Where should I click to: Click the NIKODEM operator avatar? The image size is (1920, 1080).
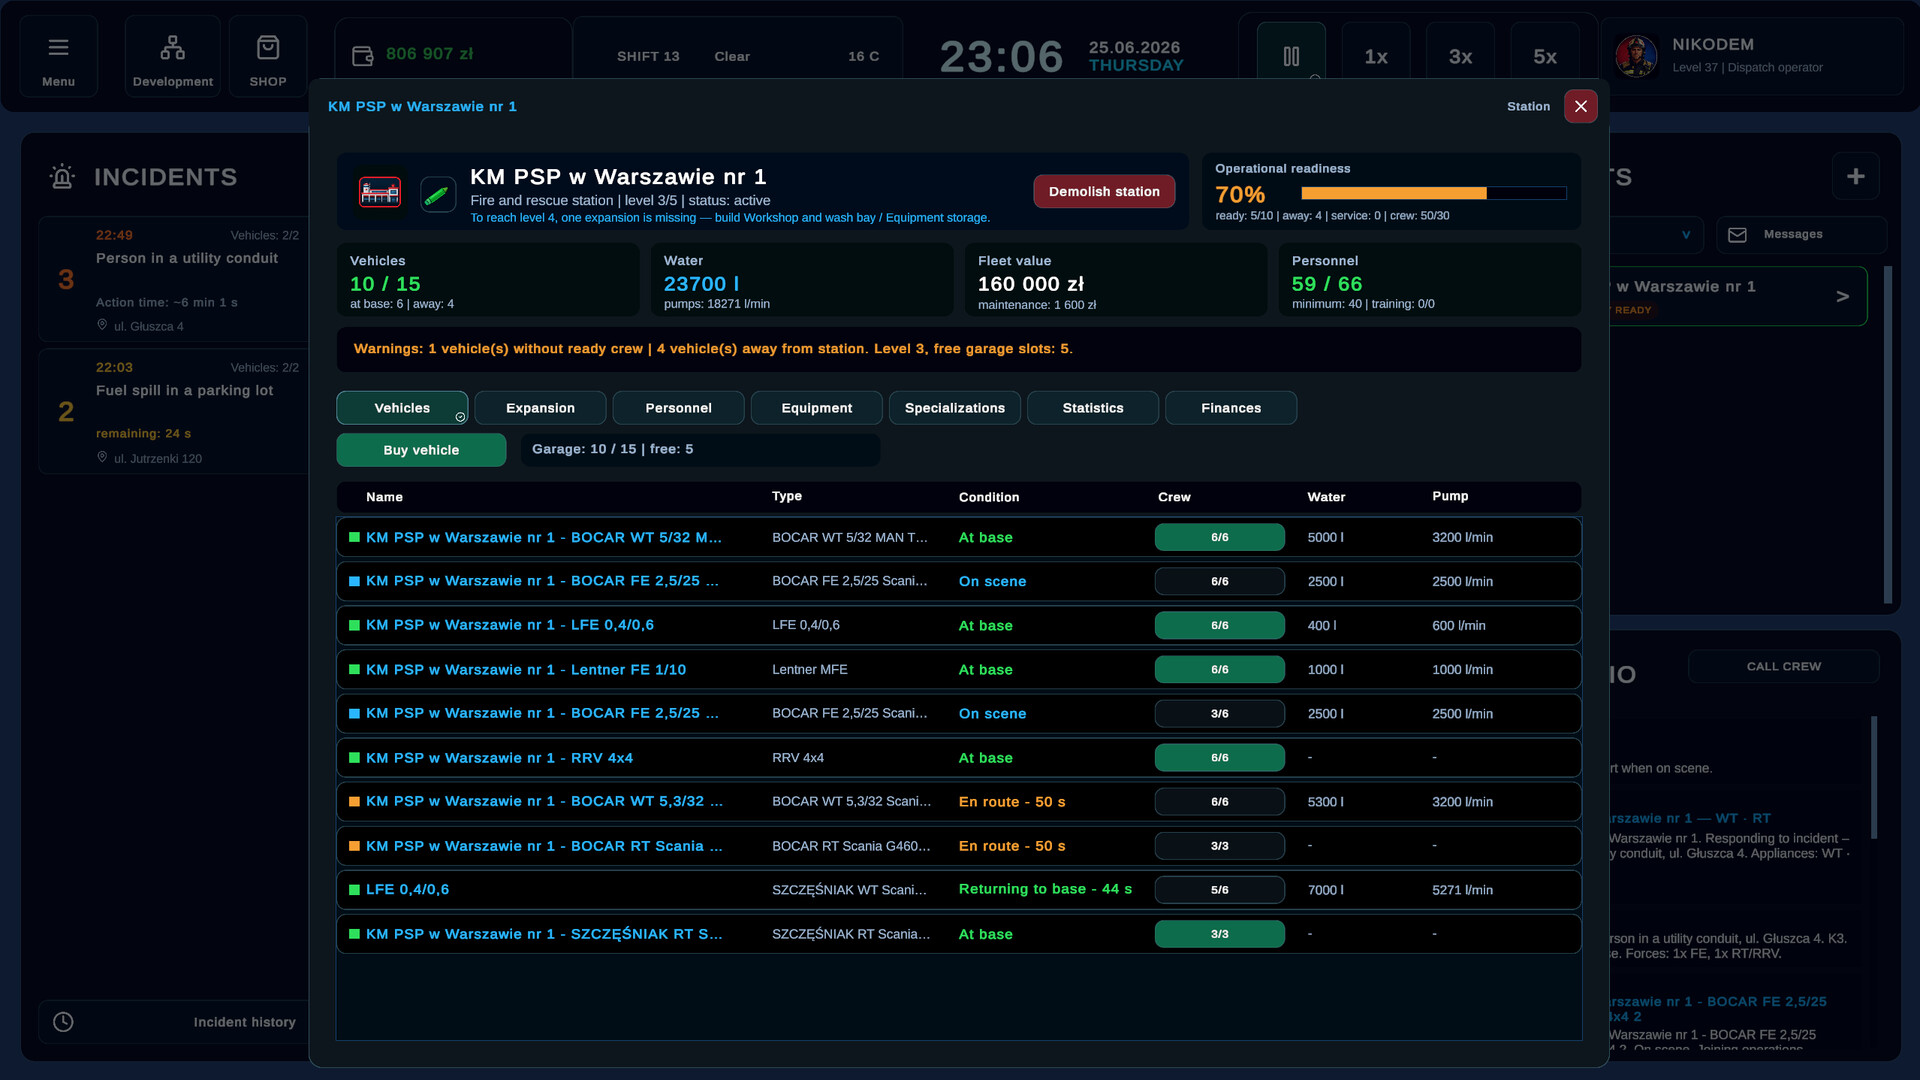[x=1636, y=56]
